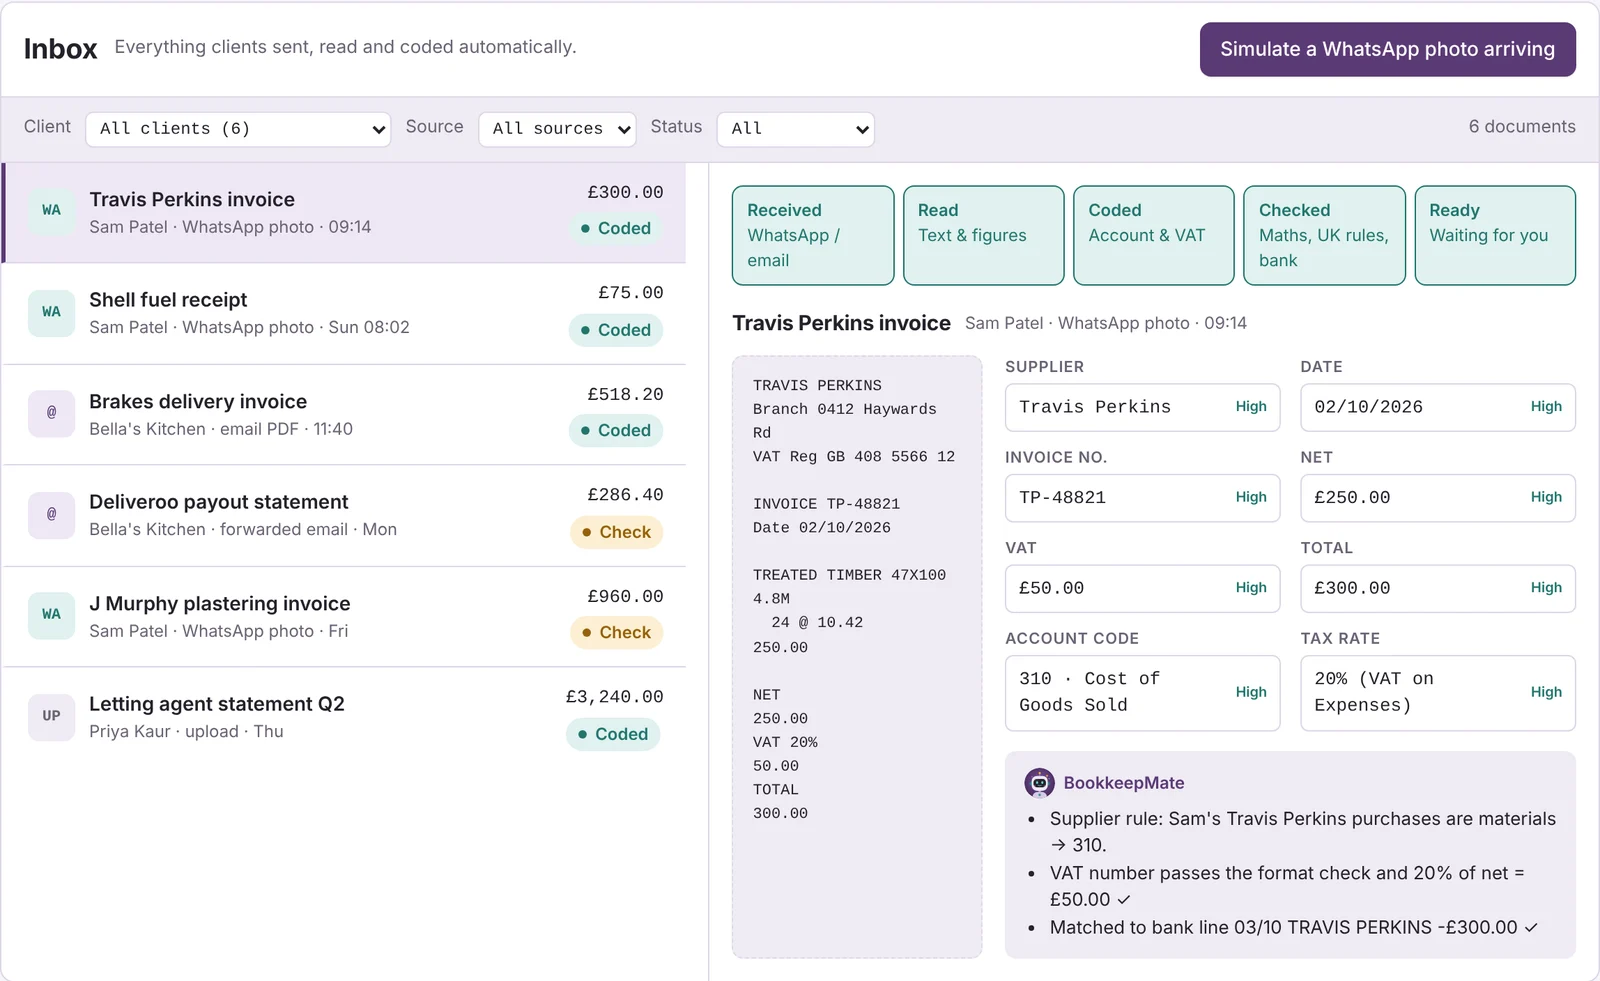Click the £518.20 amount on Brakes delivery row
The width and height of the screenshot is (1600, 981).
pos(625,395)
